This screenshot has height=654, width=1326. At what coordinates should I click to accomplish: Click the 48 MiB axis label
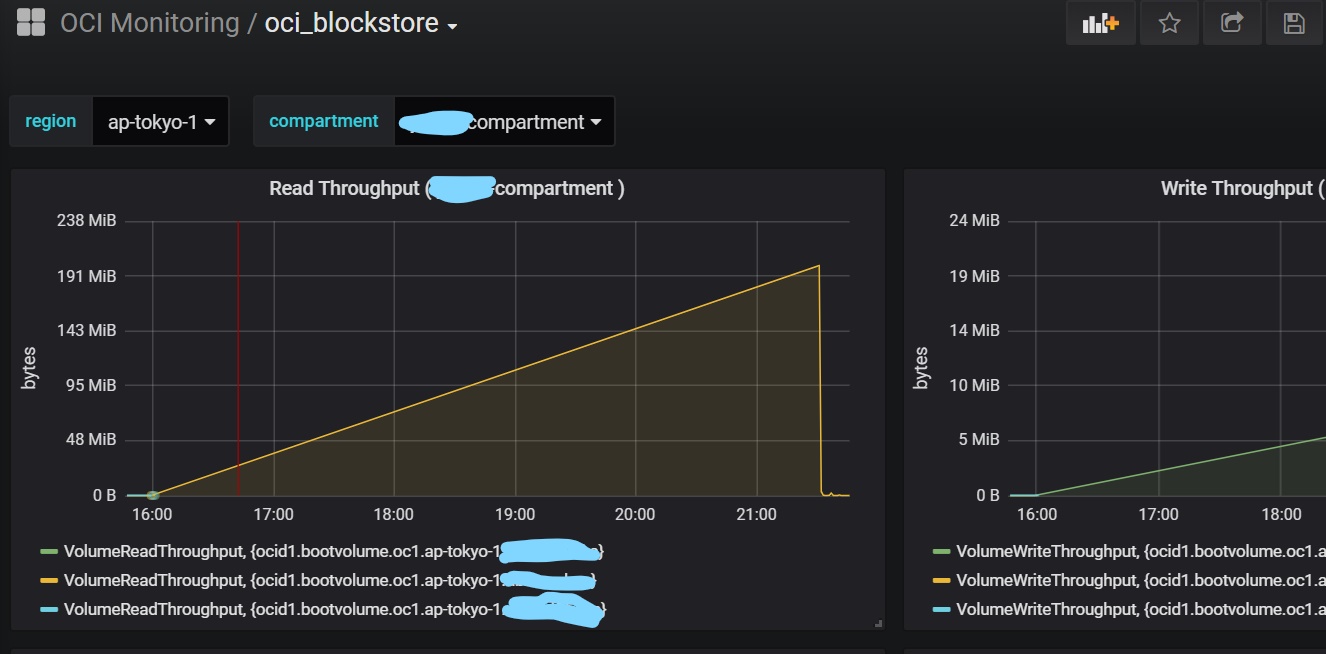point(92,440)
